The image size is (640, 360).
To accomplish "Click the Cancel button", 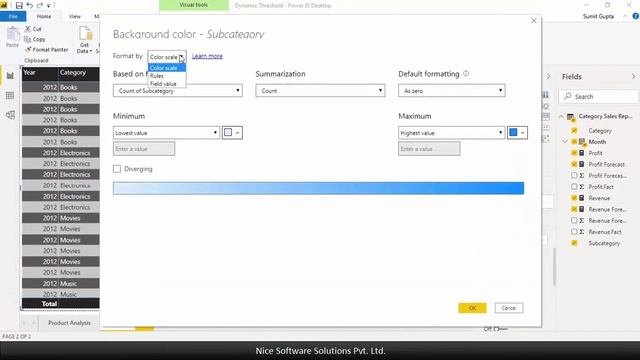I will click(509, 308).
